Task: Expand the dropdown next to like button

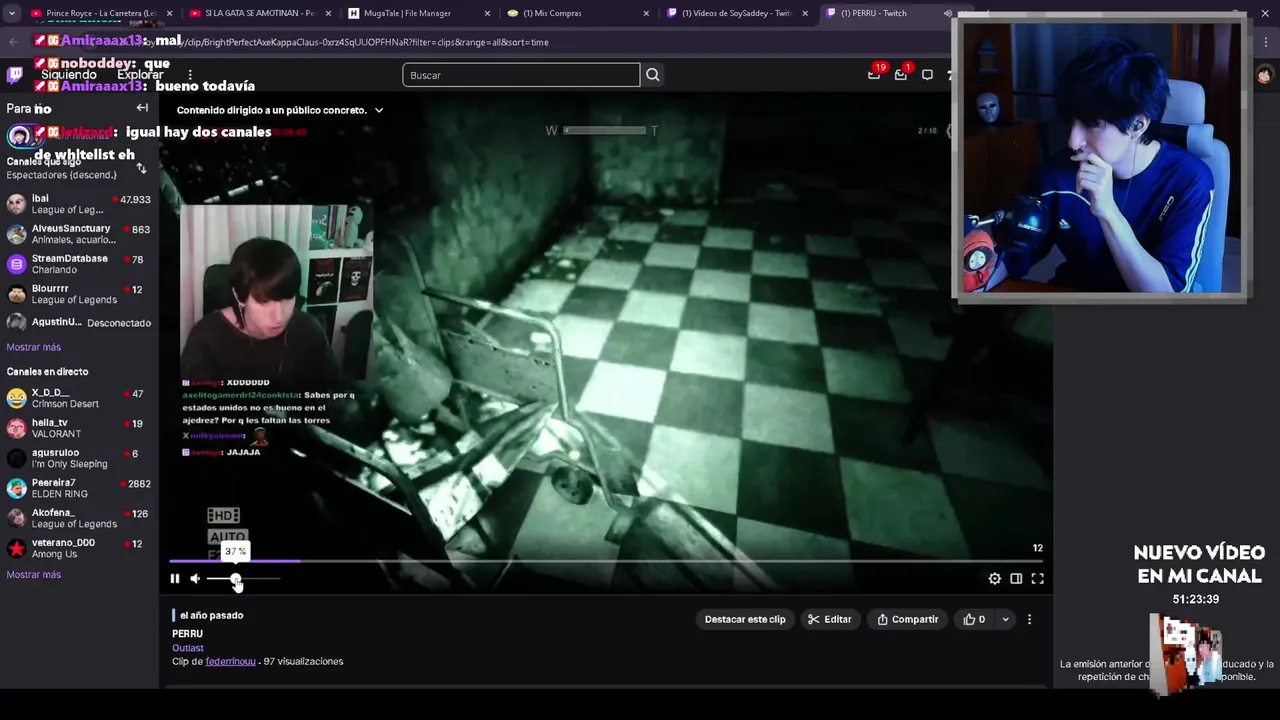Action: tap(1005, 619)
